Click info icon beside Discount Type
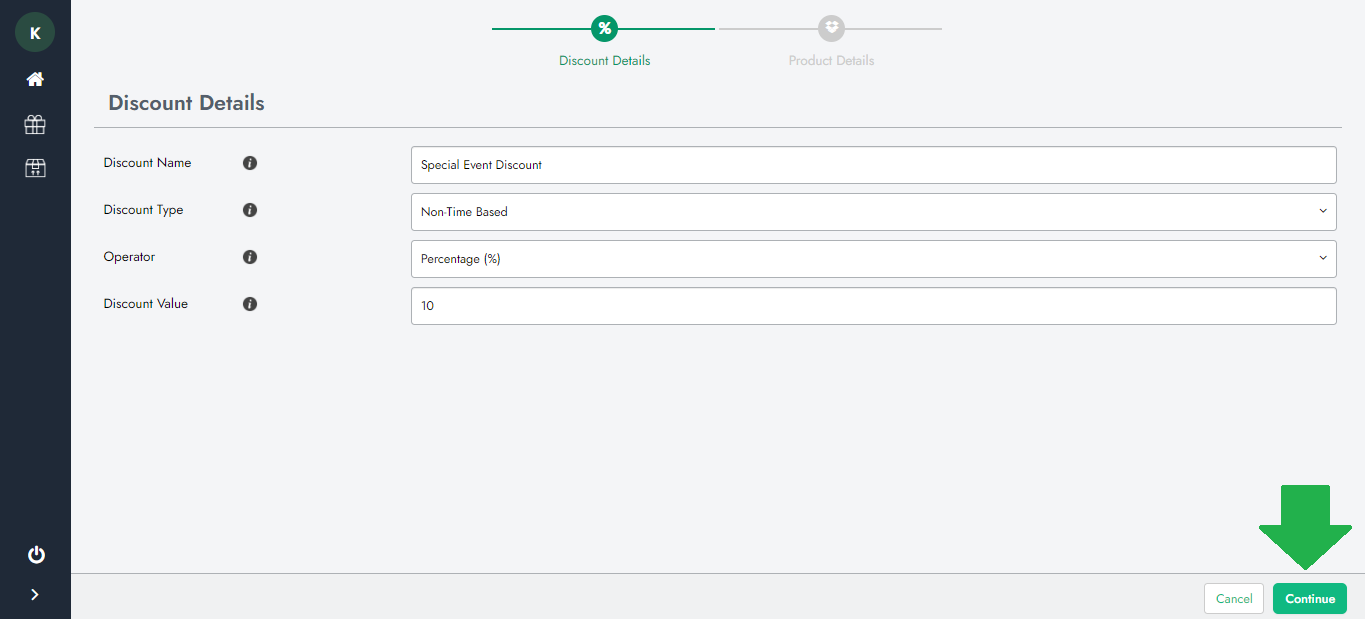This screenshot has width=1365, height=619. 250,210
